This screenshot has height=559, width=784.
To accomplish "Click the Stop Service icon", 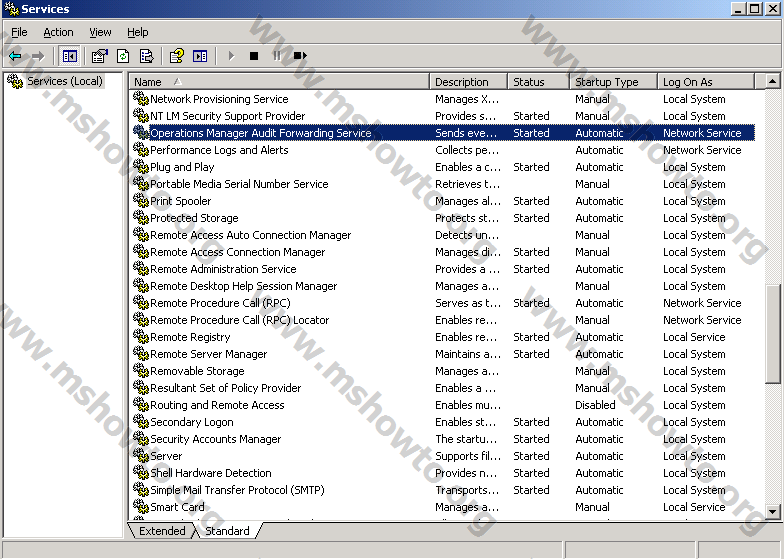I will pos(254,56).
